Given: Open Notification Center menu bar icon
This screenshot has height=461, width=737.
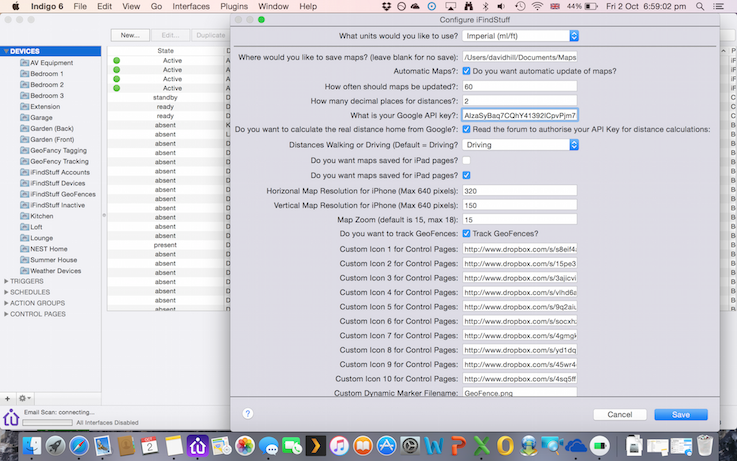Looking at the screenshot, I should pos(718,6).
